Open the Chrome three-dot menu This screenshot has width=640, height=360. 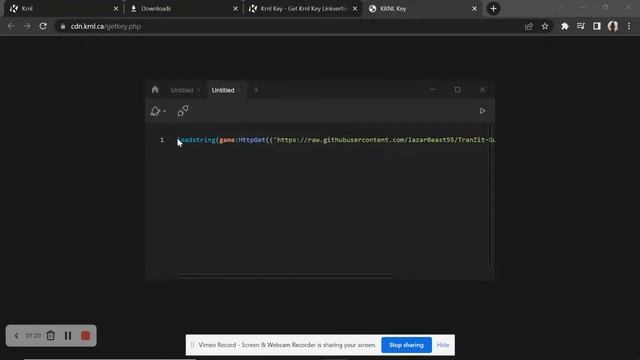tap(629, 26)
